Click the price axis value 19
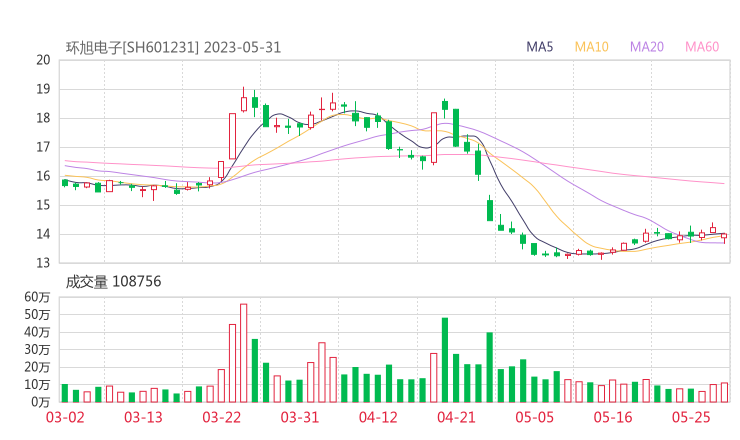The width and height of the screenshot is (740, 440). click(43, 89)
